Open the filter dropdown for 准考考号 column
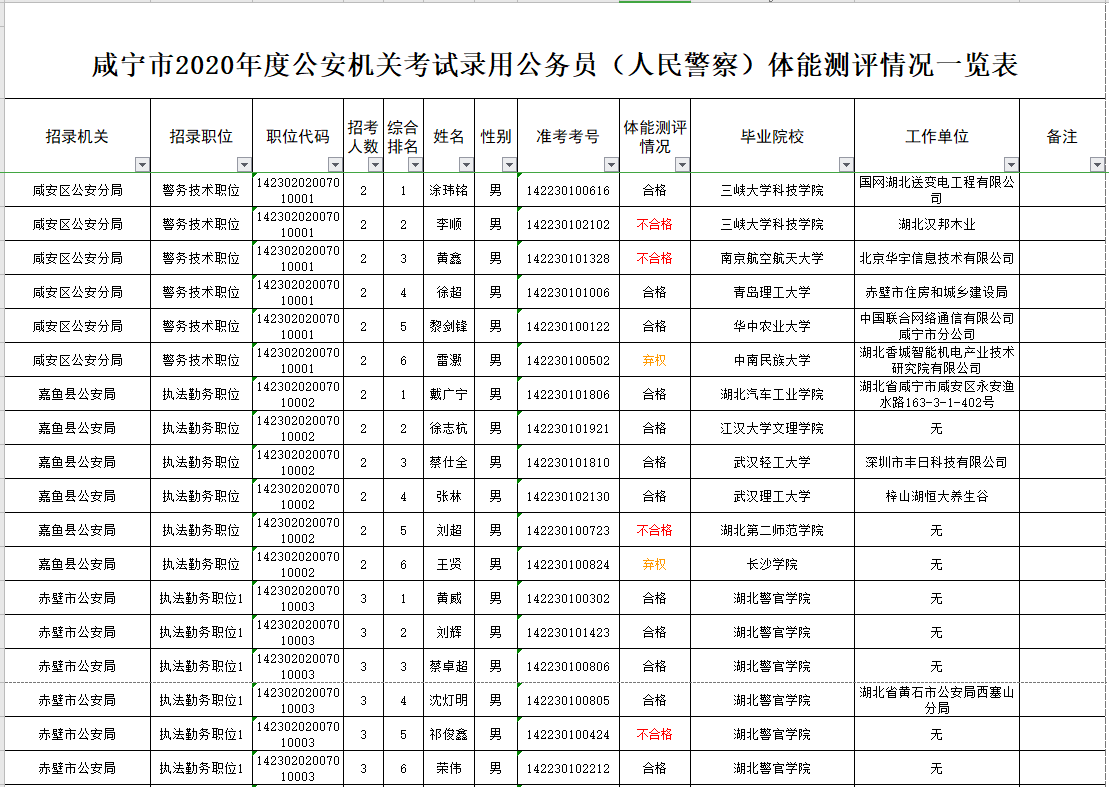 click(611, 165)
